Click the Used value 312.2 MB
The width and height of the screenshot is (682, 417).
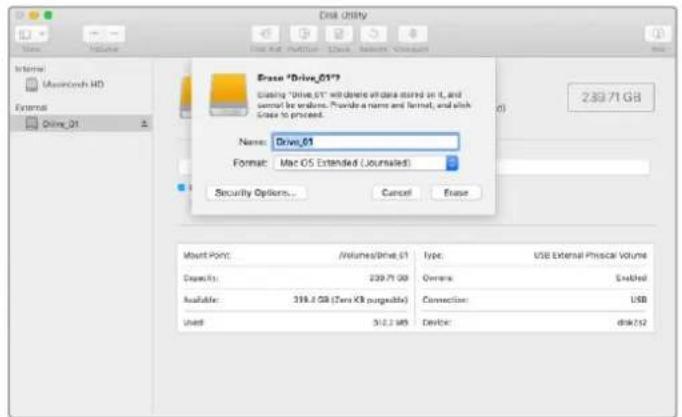(x=391, y=322)
